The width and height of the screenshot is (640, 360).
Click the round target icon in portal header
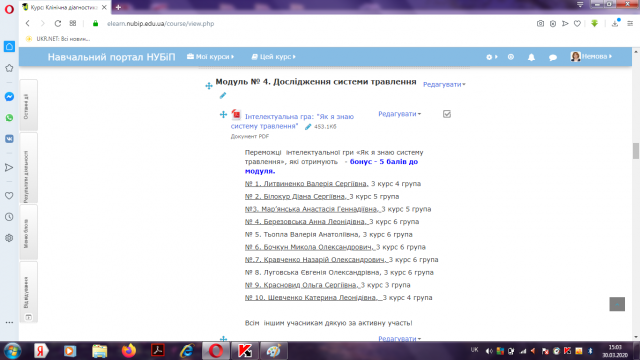click(x=511, y=57)
